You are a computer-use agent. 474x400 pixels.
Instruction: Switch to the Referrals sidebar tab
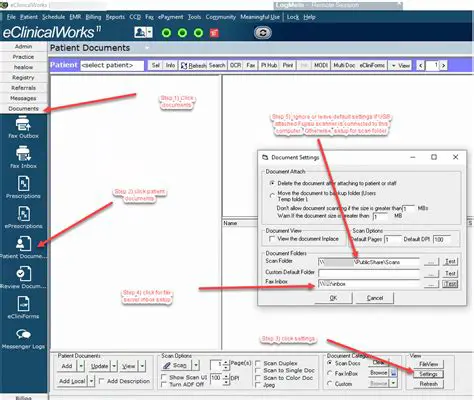coord(23,88)
